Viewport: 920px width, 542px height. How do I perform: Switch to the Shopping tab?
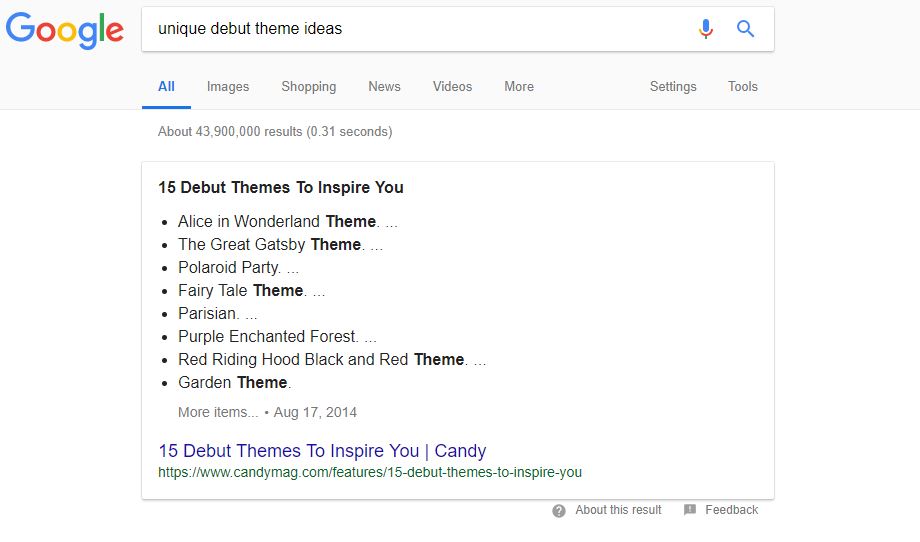click(x=309, y=87)
